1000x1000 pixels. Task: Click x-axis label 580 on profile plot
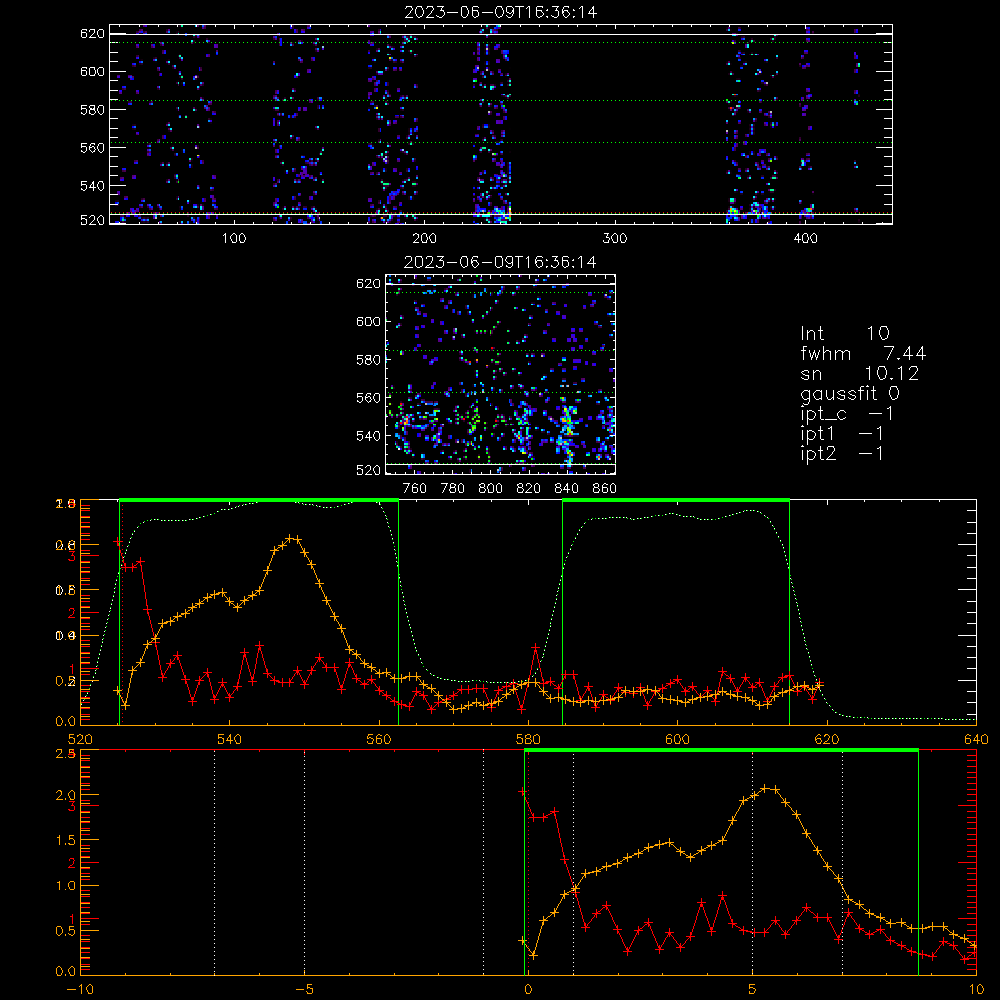click(x=528, y=739)
